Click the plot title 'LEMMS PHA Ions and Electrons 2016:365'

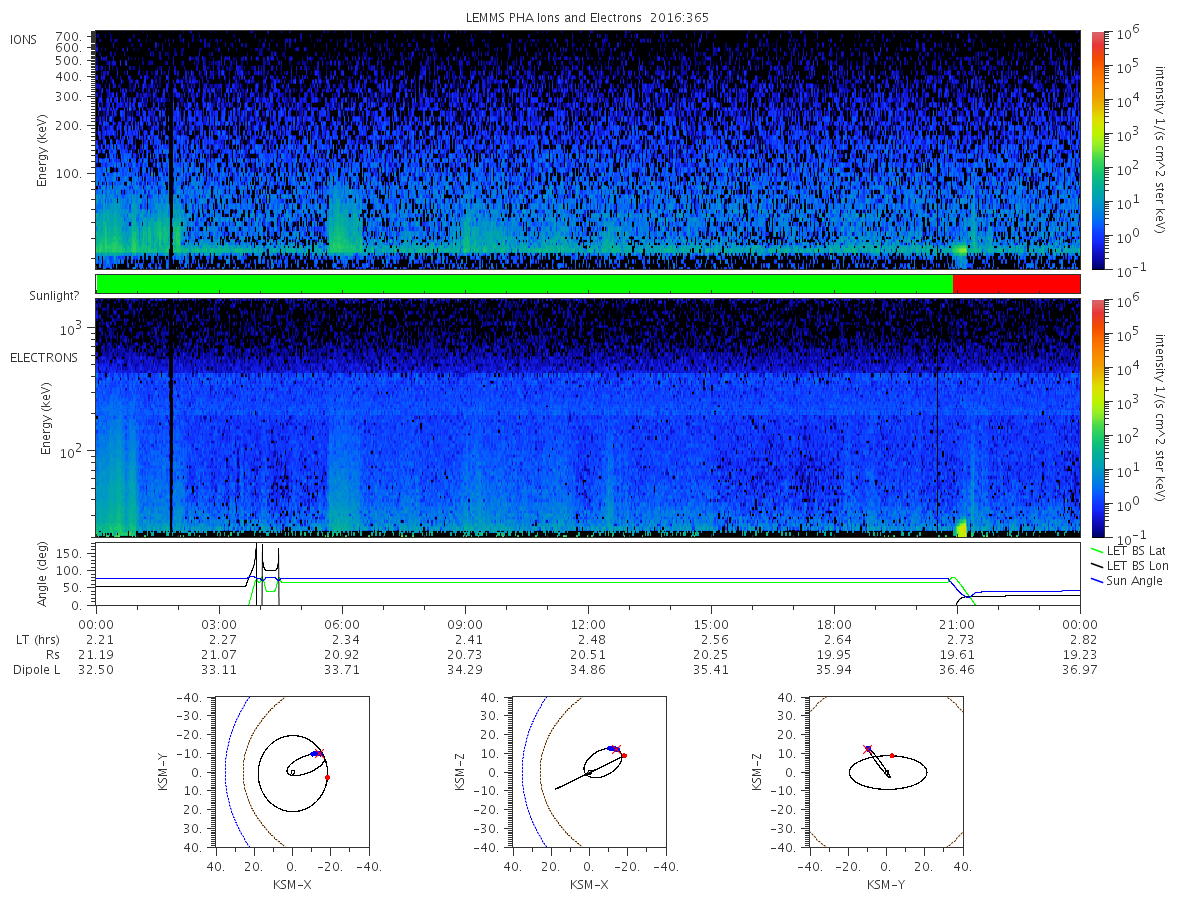coord(589,18)
